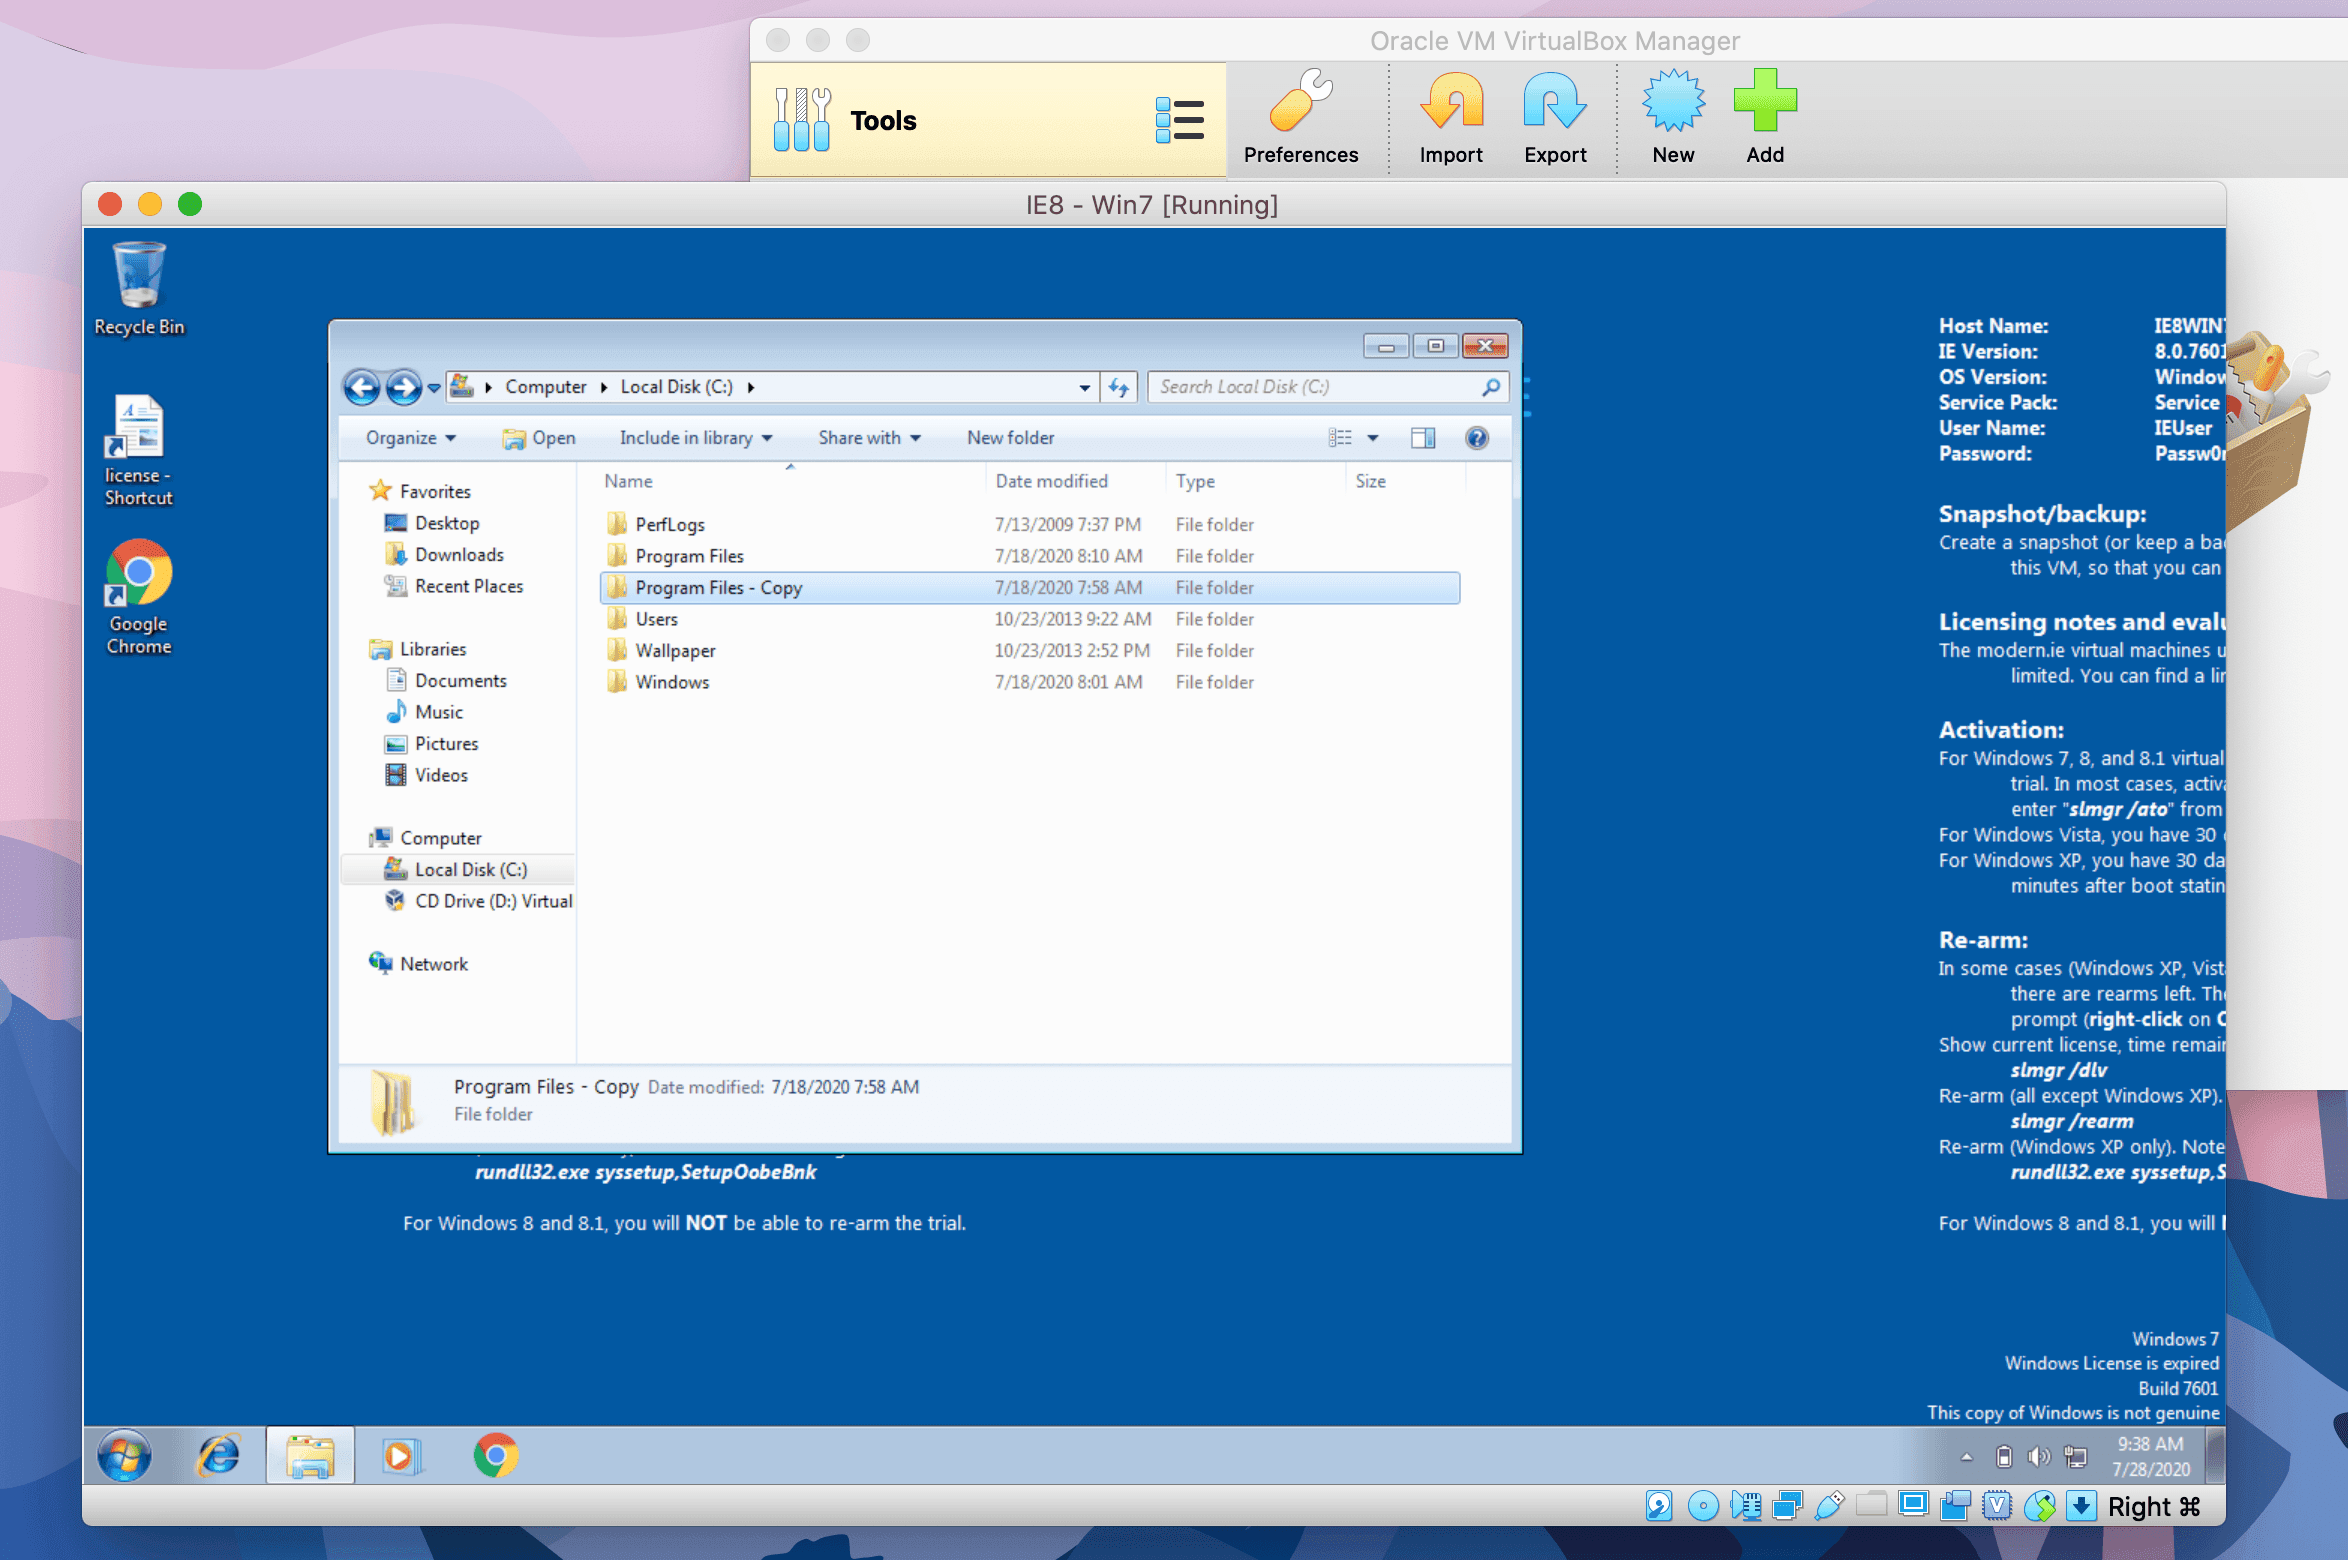Image resolution: width=2348 pixels, height=1560 pixels.
Task: Sort by the Size column header
Action: coord(1406,481)
